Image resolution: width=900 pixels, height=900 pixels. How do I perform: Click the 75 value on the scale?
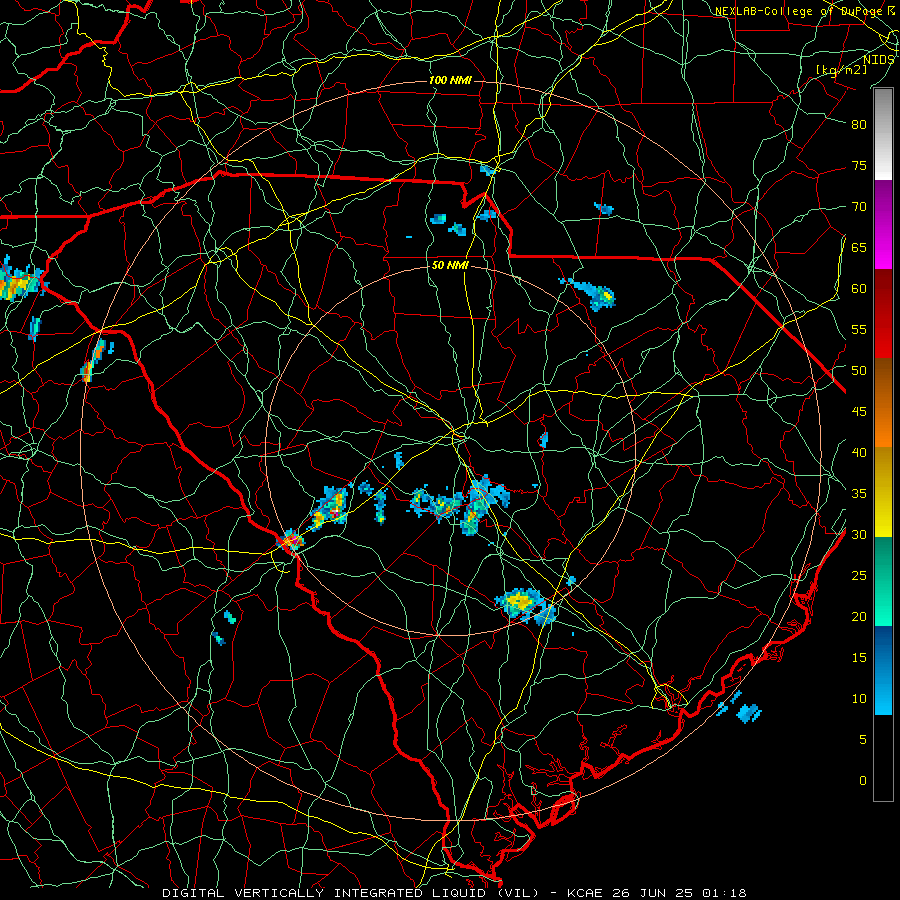coord(859,166)
